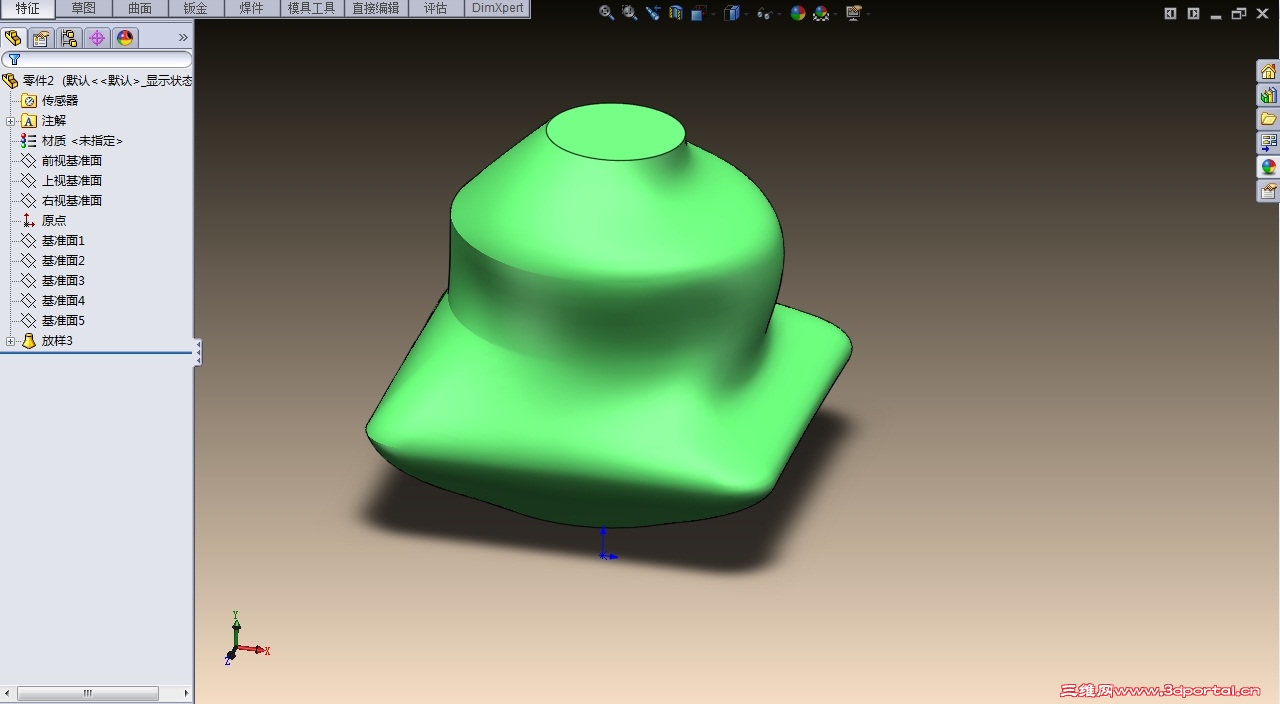Expand more manager tabs with double chevron
The width and height of the screenshot is (1280, 704).
pos(183,38)
